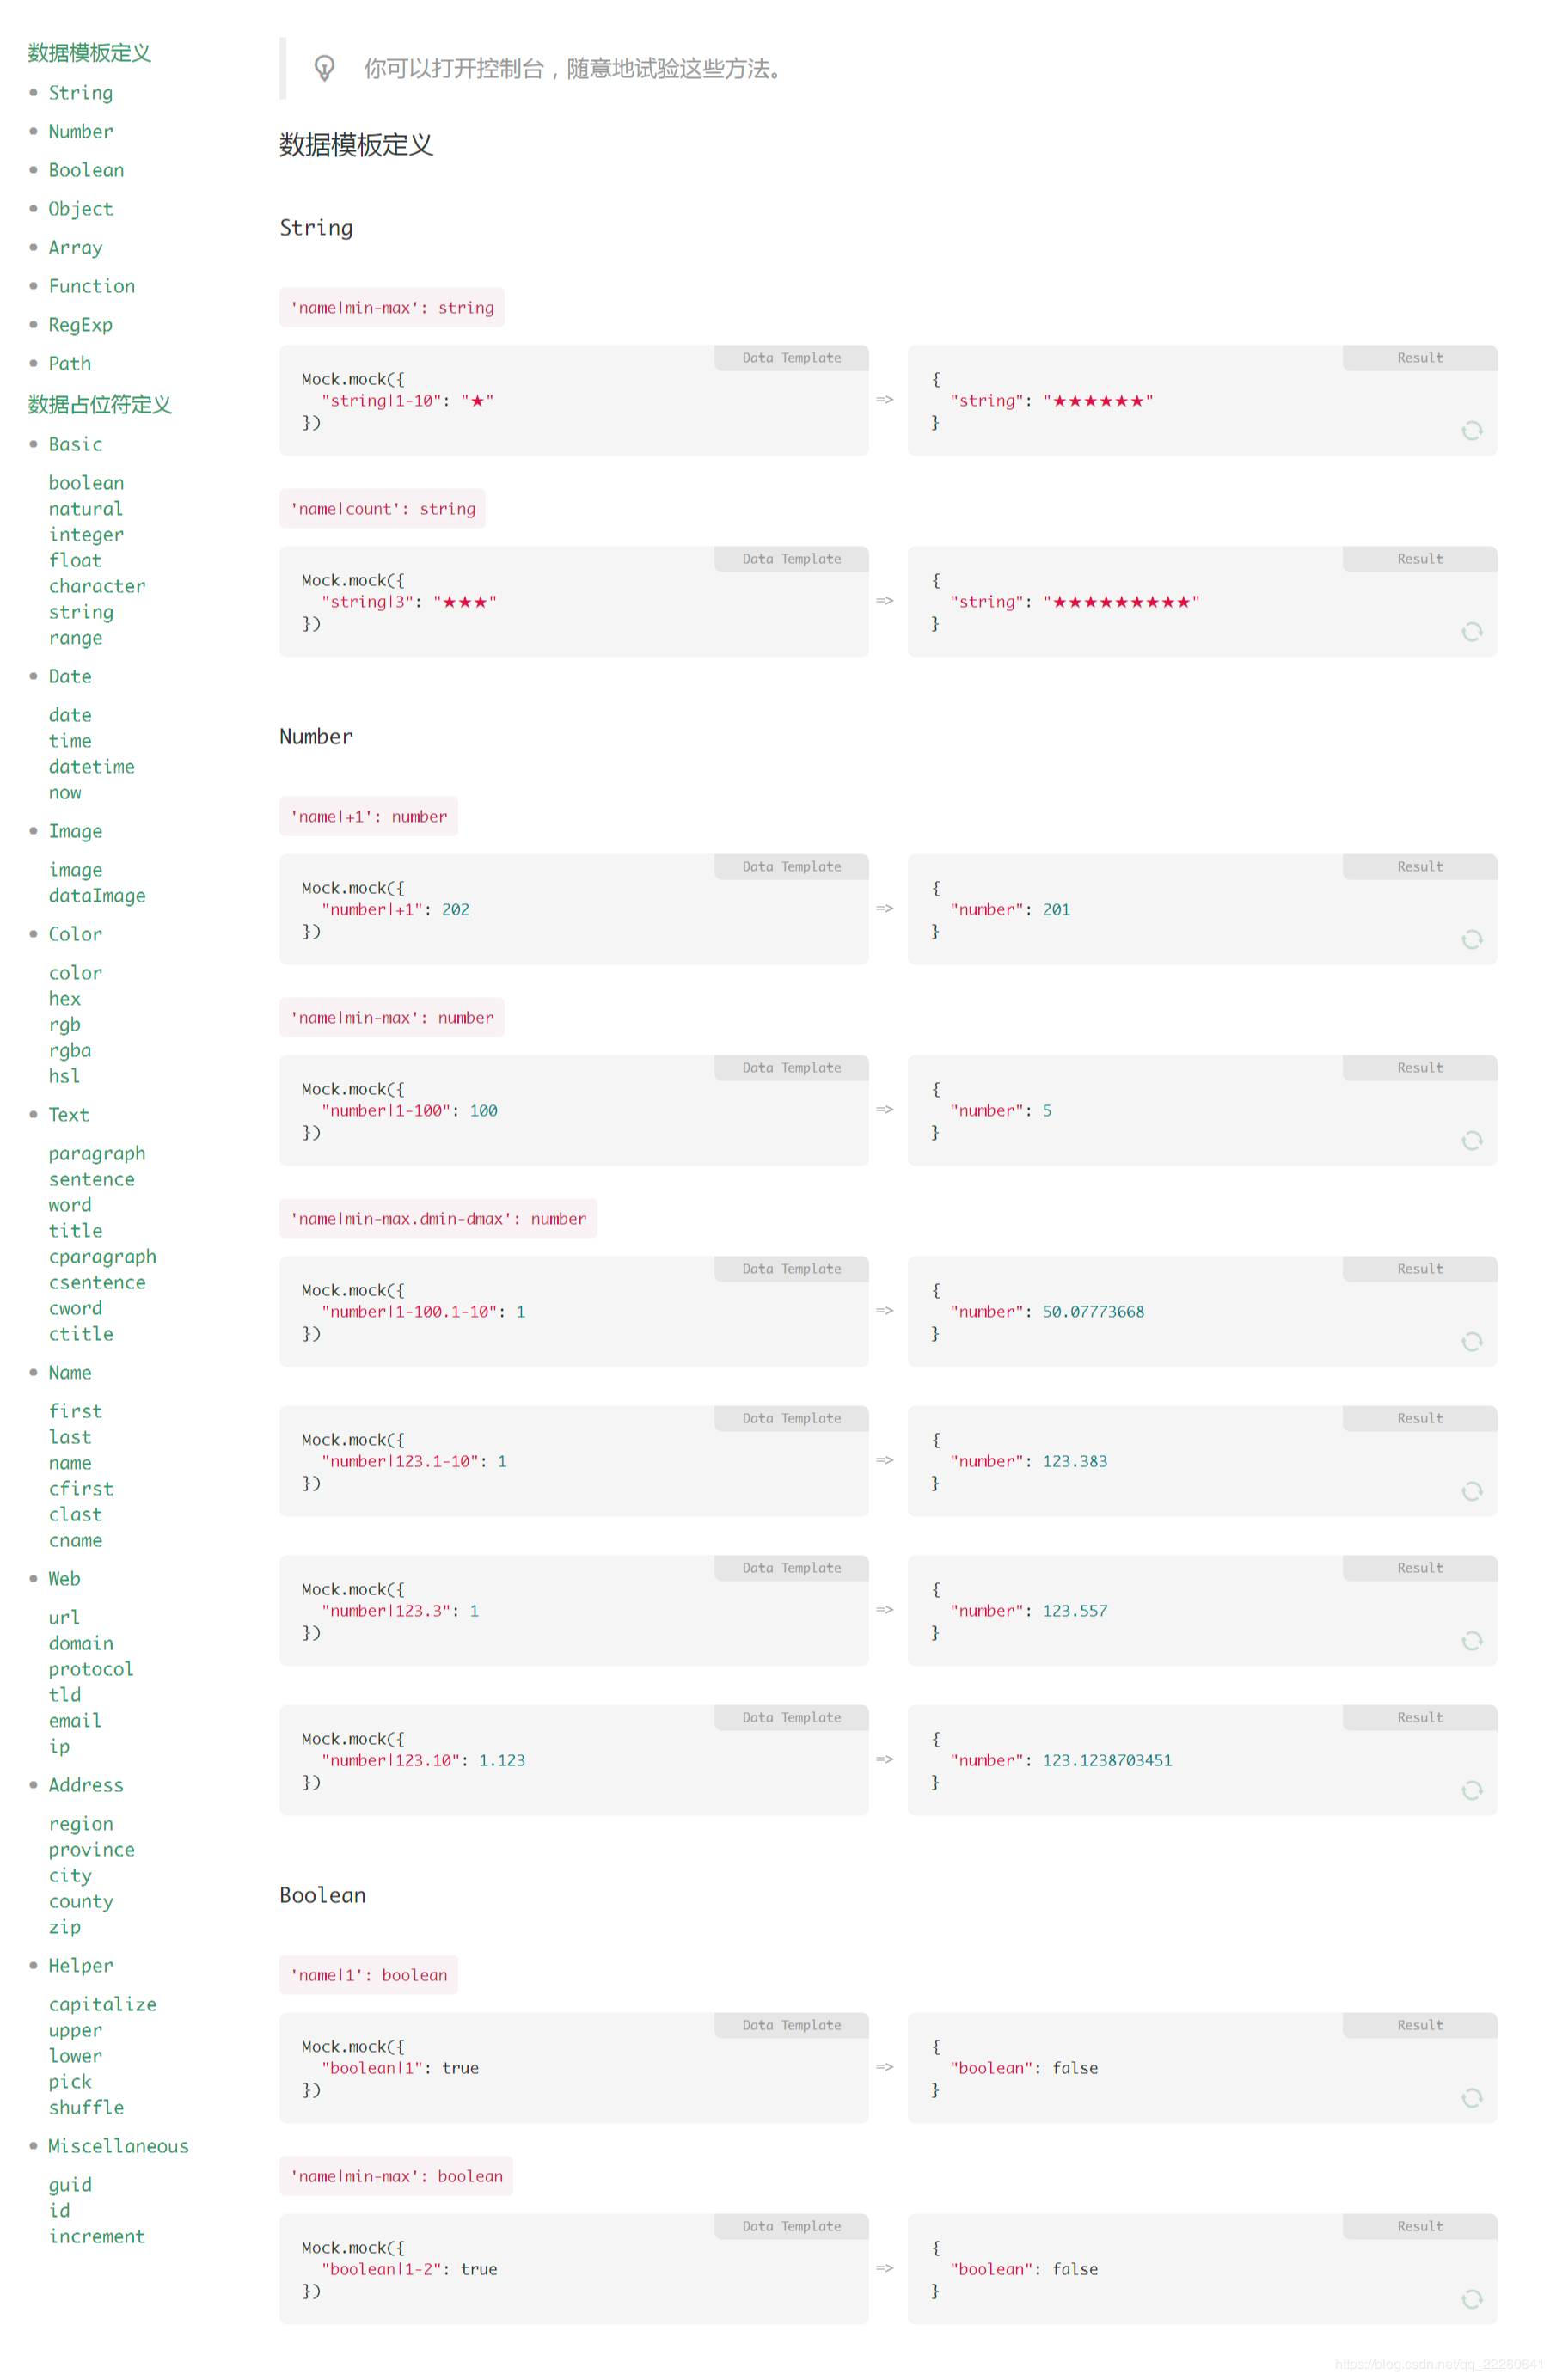Open the cparagraph sidebar link
Viewport: 1550px width, 2380px height.
(102, 1257)
